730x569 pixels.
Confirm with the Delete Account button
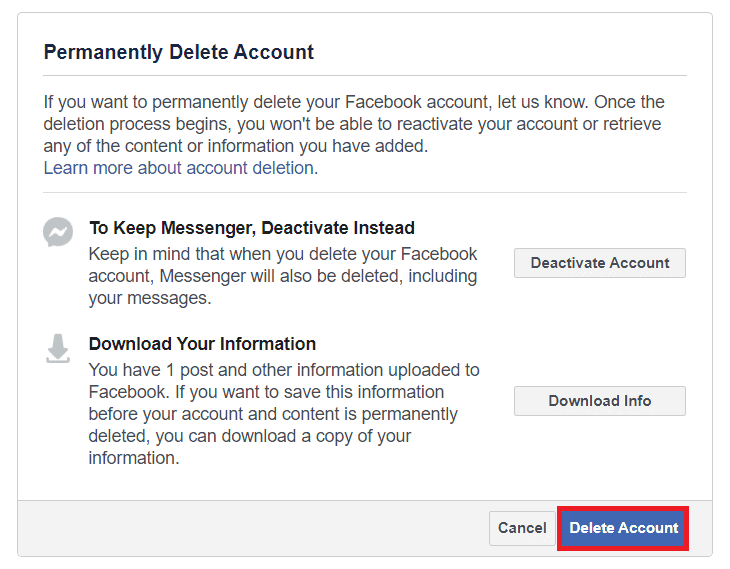pos(623,528)
